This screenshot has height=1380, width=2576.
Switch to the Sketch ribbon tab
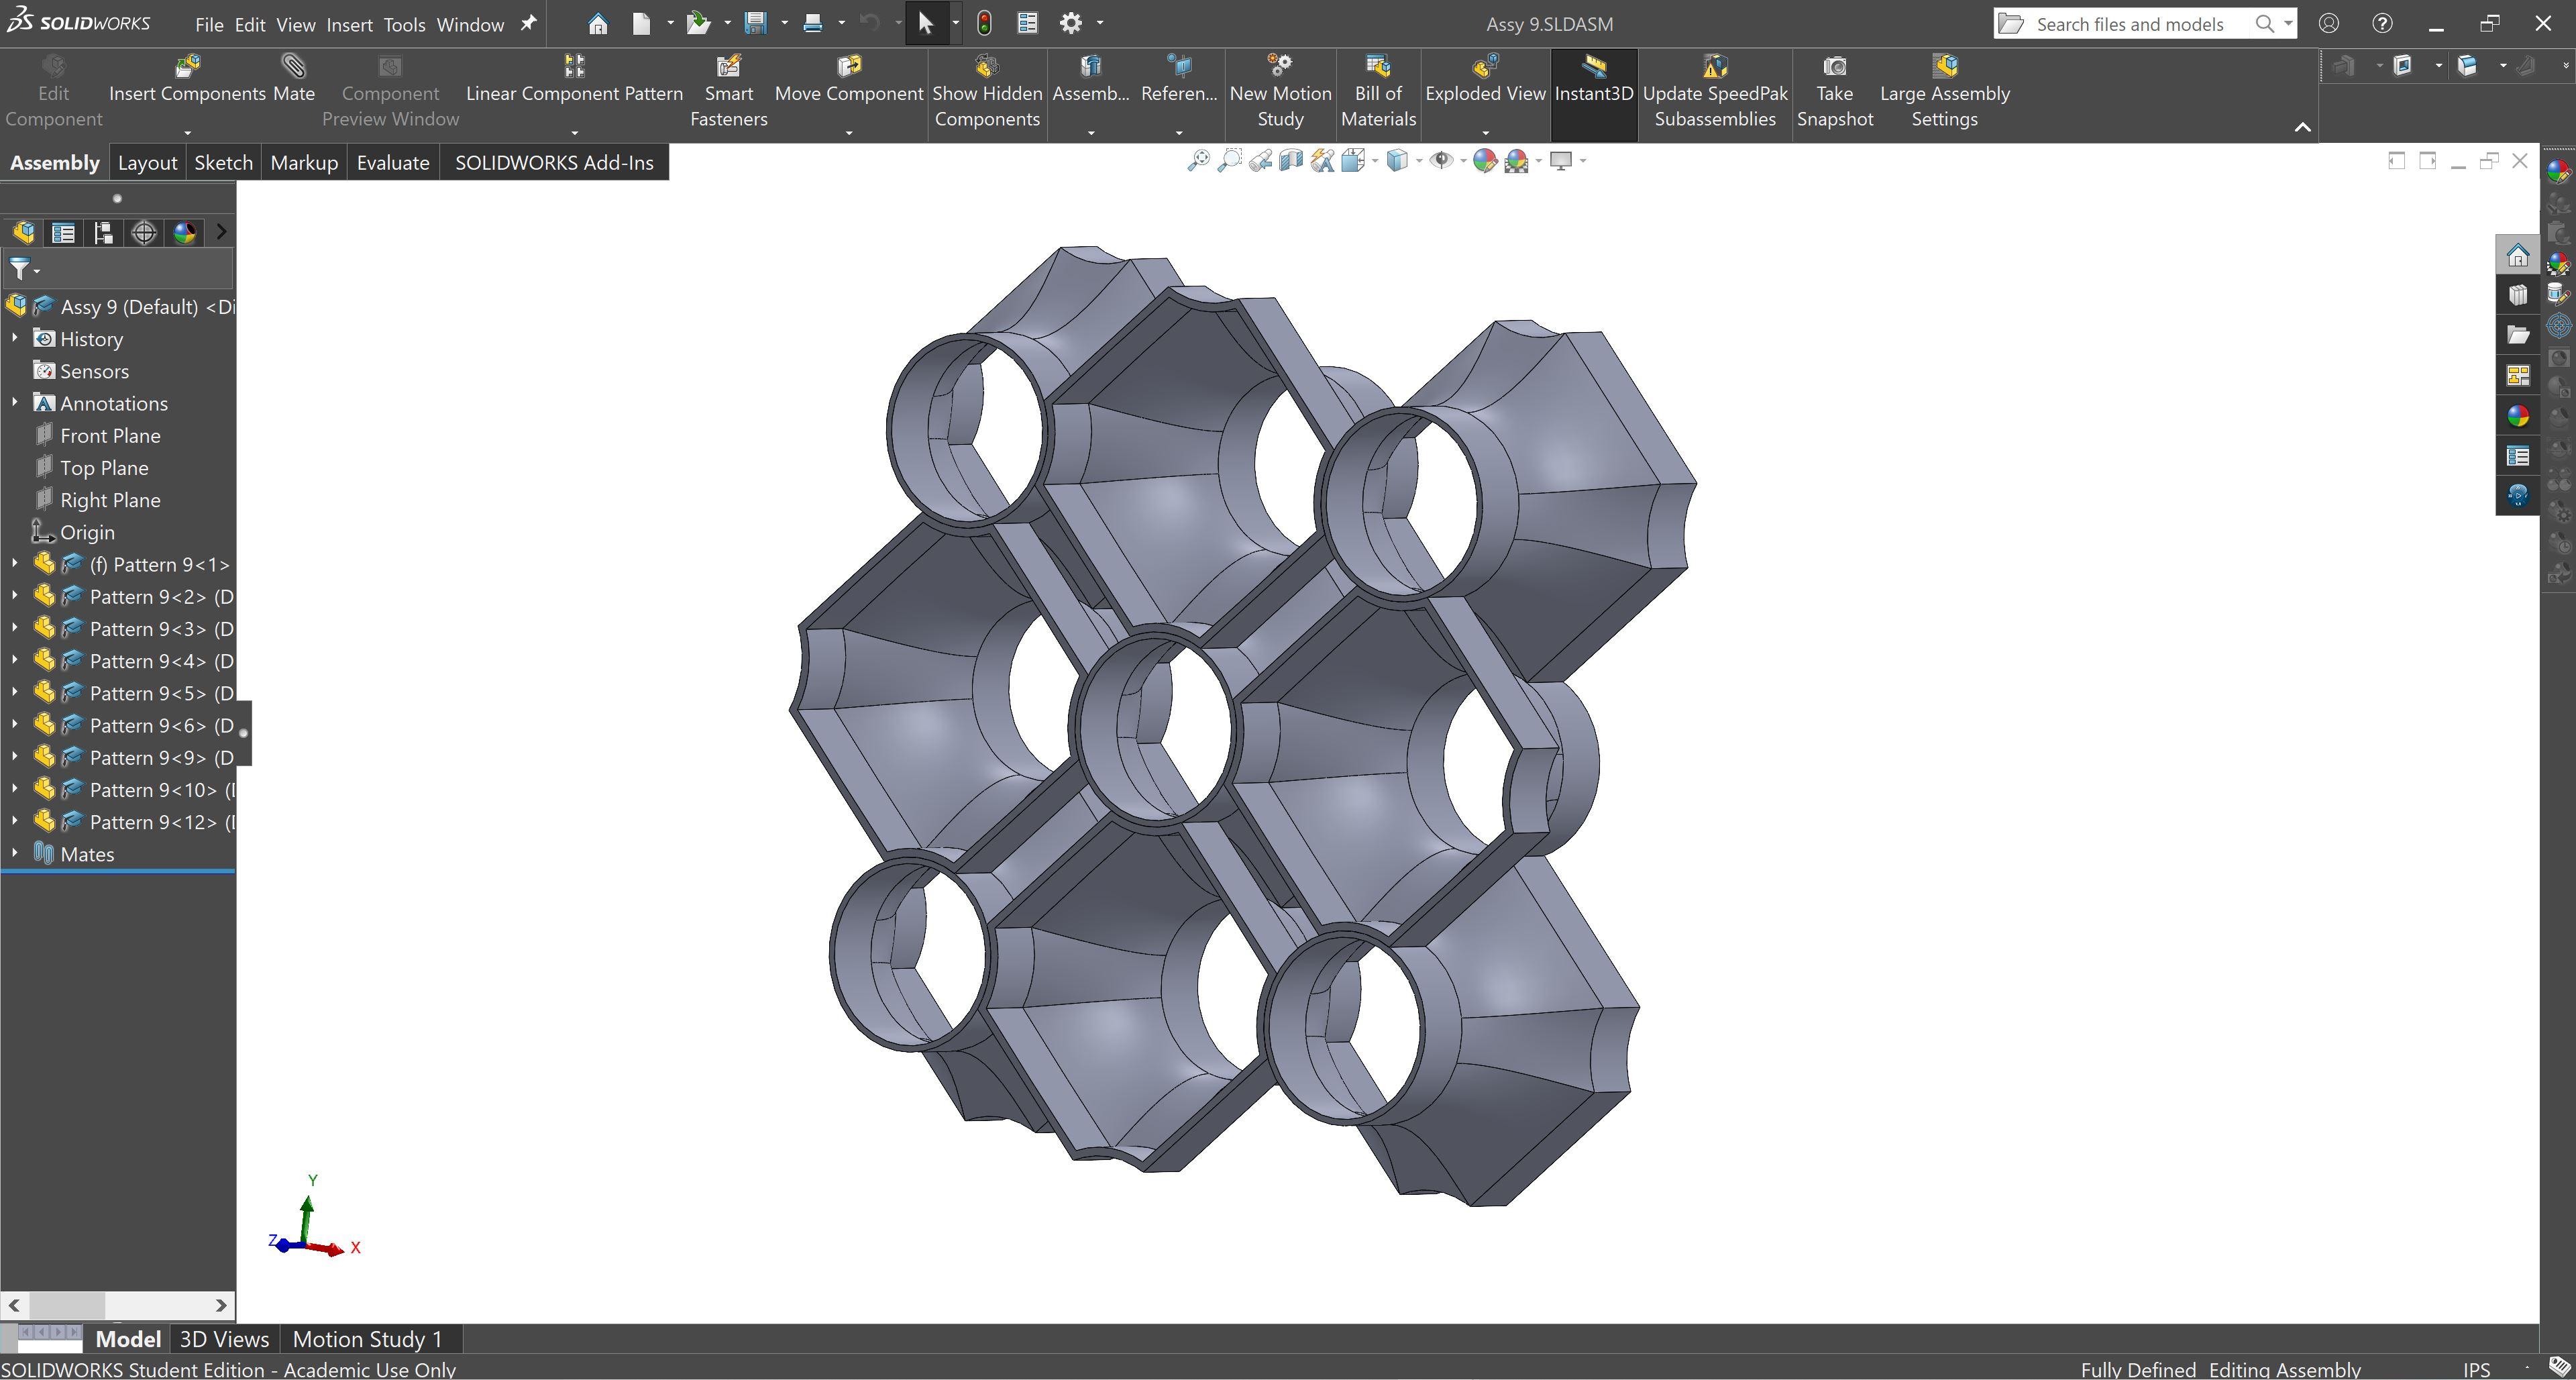pos(220,160)
